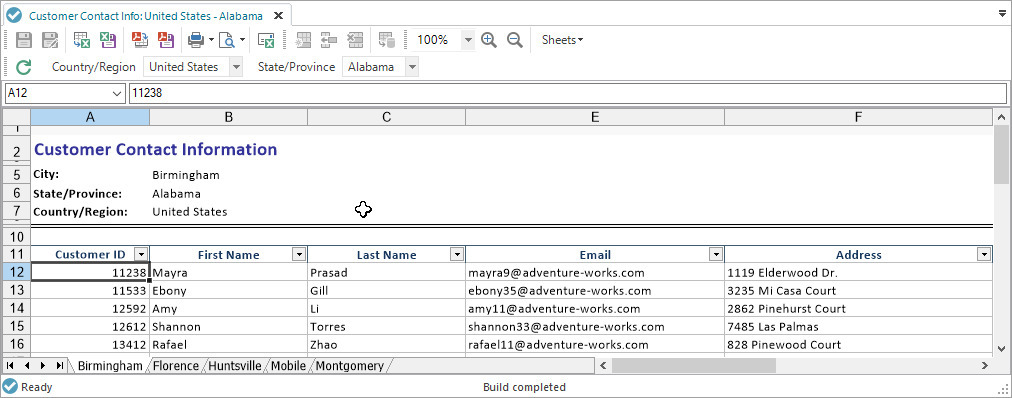This screenshot has width=1012, height=398.
Task: Click the Select All corner cell
Action: [x=17, y=117]
